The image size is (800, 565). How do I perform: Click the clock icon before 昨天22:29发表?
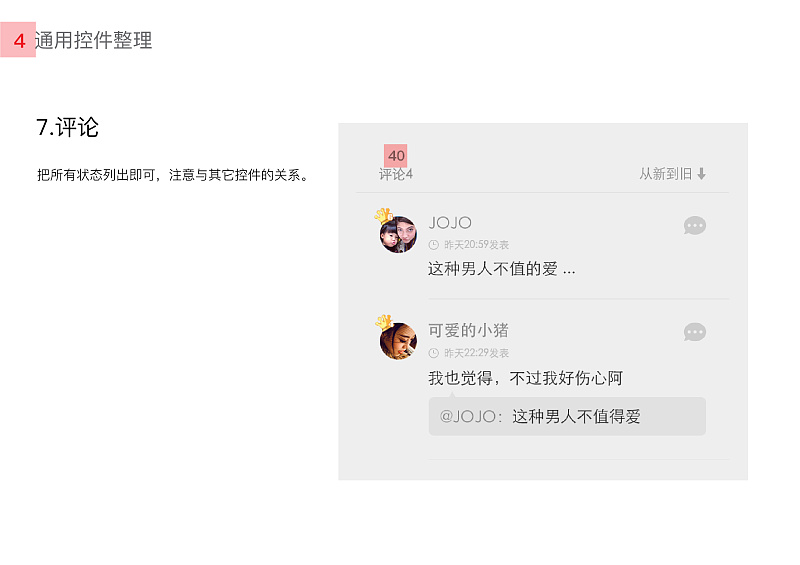[434, 353]
